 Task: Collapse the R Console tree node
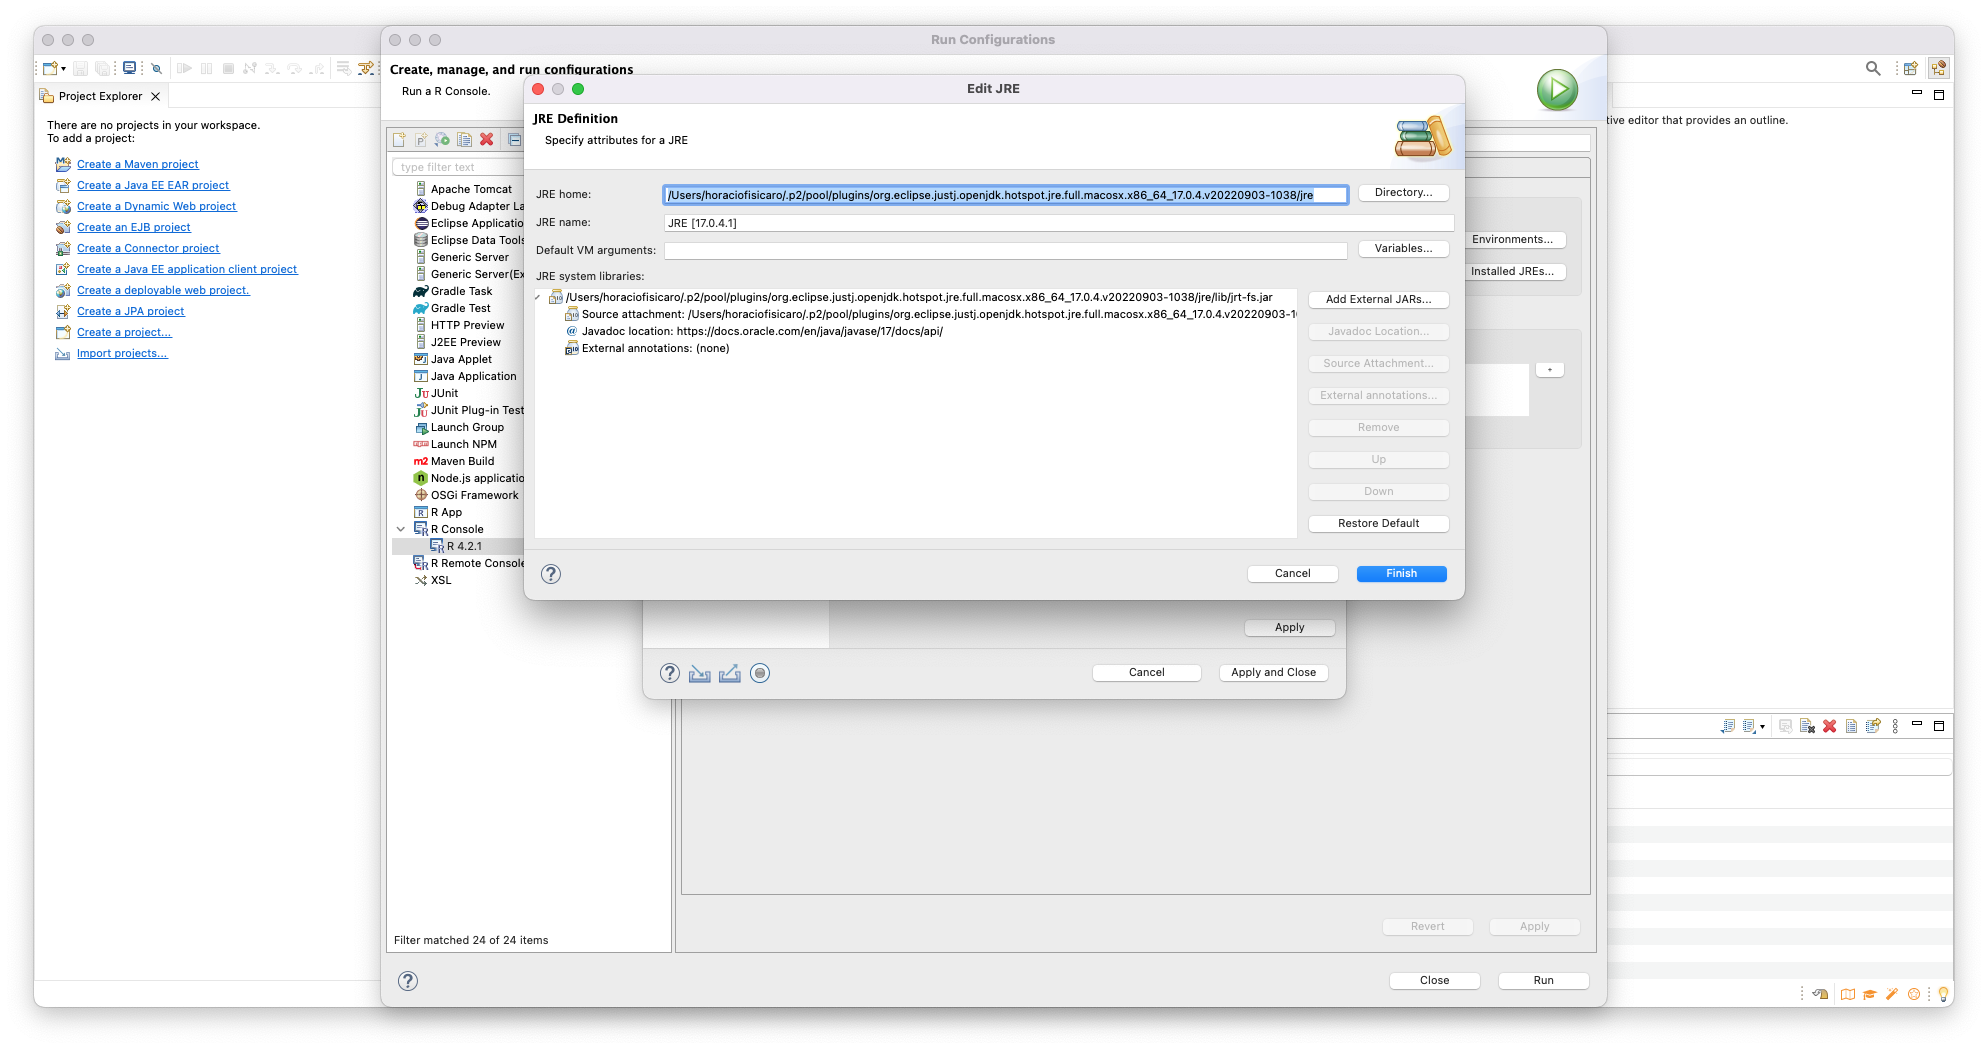[401, 529]
